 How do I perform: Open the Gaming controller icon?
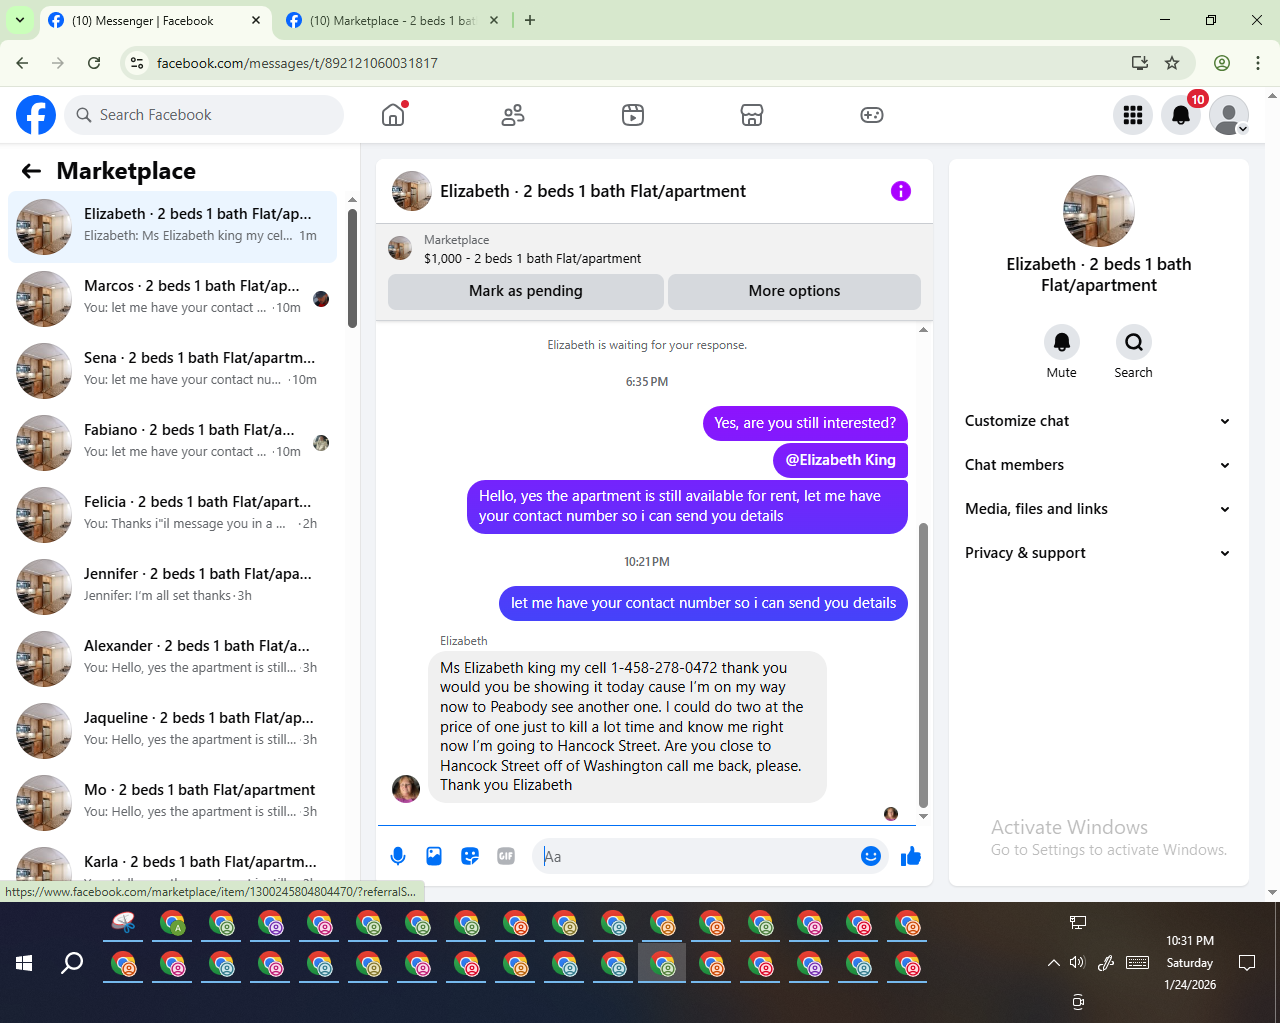click(872, 115)
